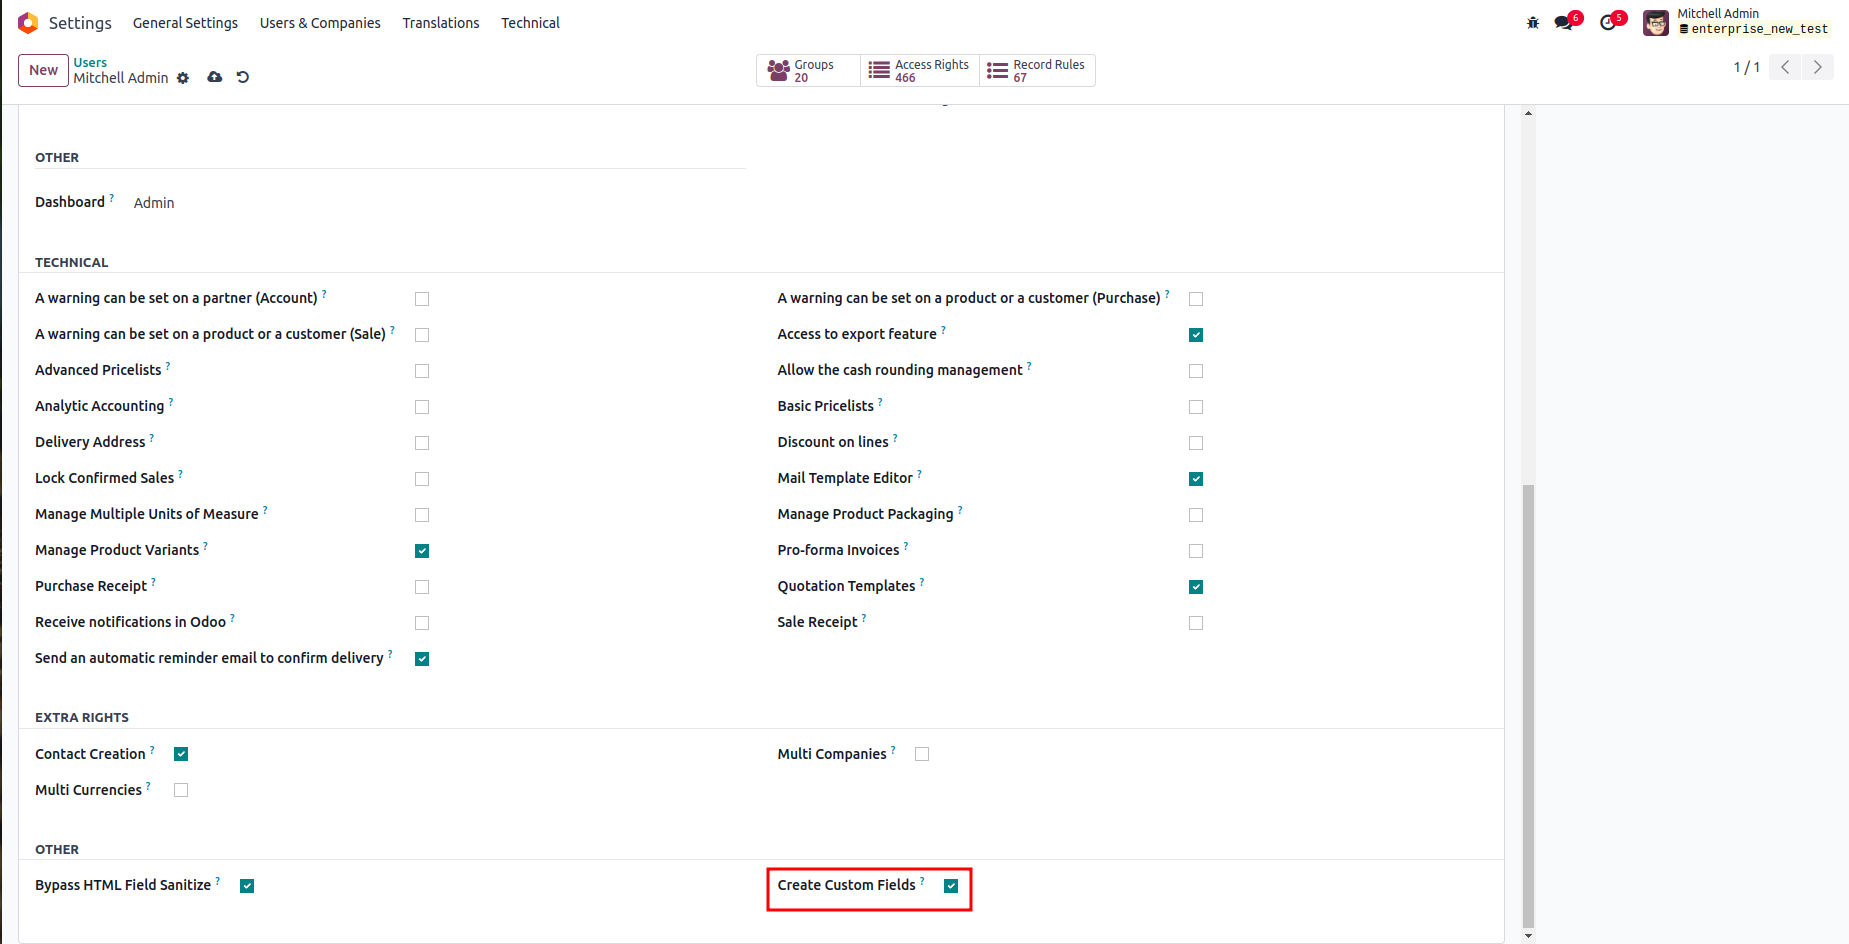Click the Odoo home logo
1849x944 pixels.
(x=28, y=23)
